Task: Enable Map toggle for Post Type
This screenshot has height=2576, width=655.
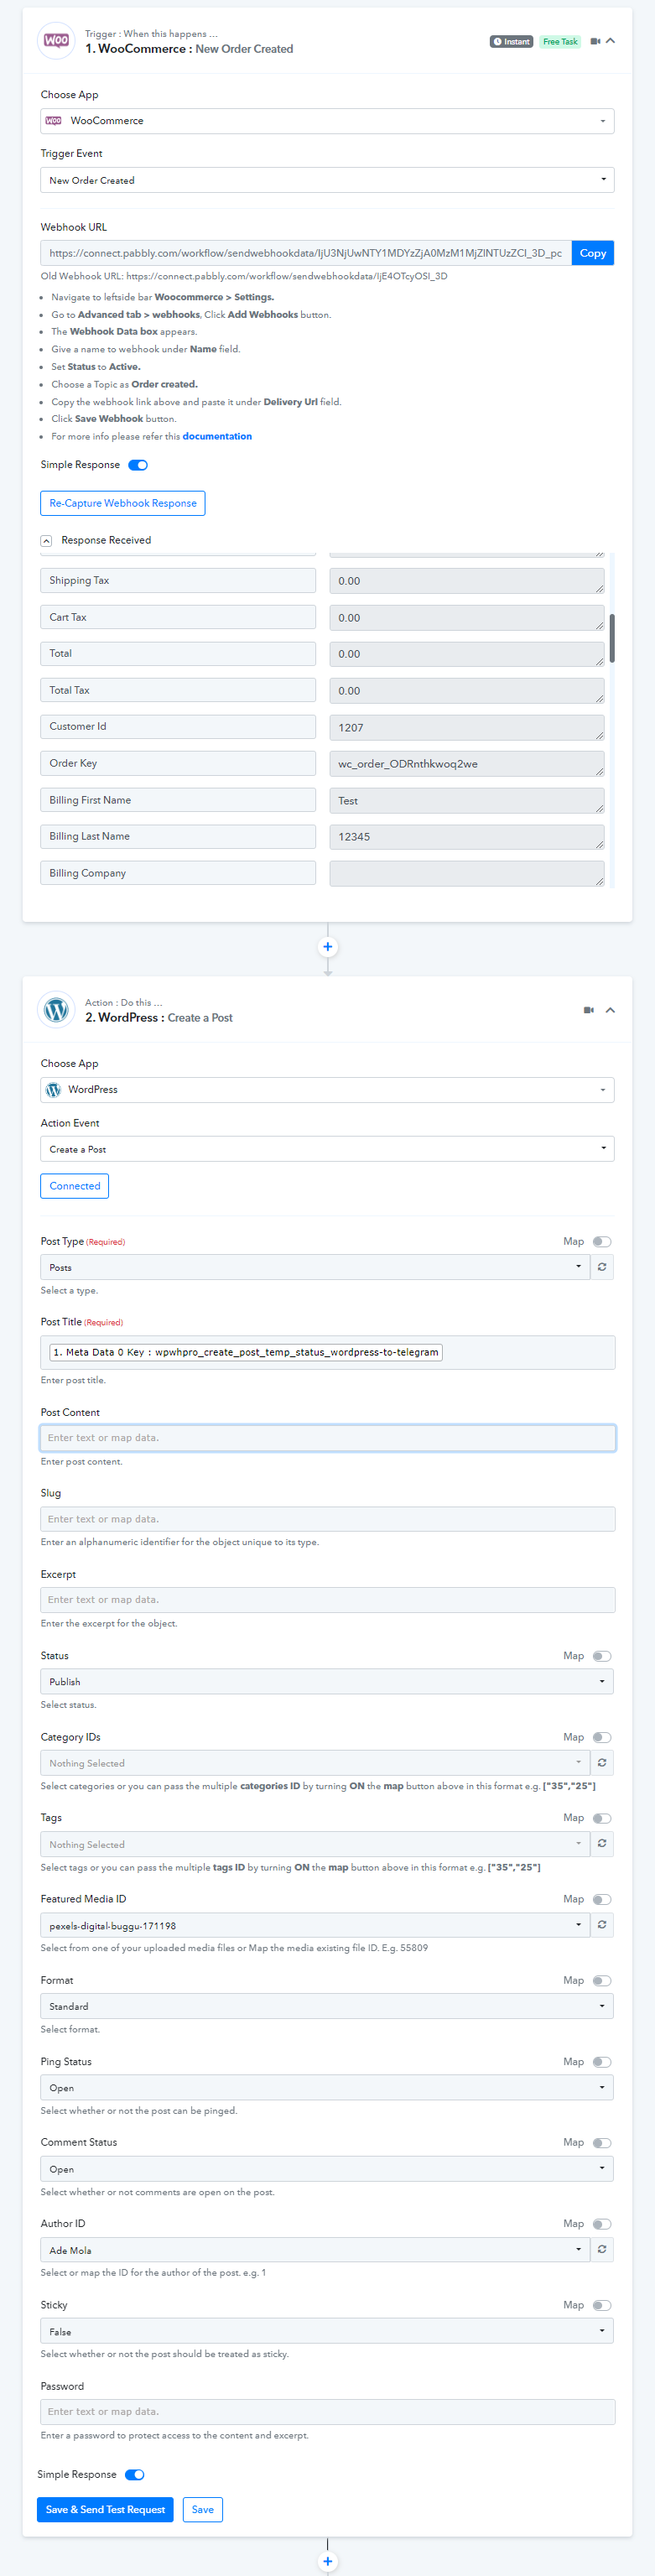Action: click(602, 1241)
